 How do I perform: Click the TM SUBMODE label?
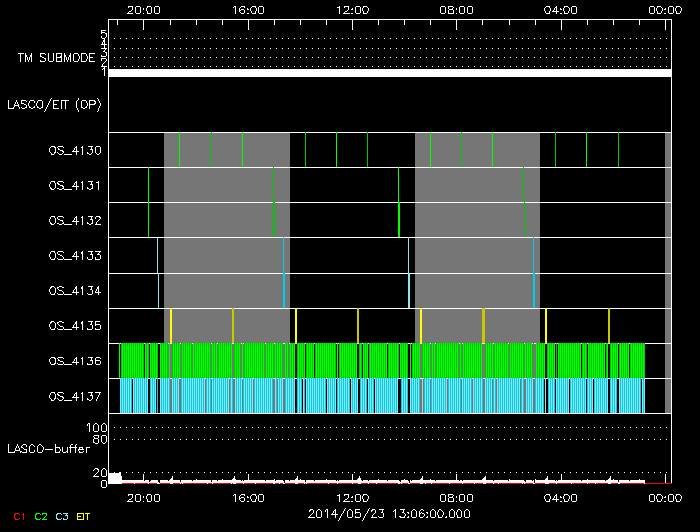(55, 58)
